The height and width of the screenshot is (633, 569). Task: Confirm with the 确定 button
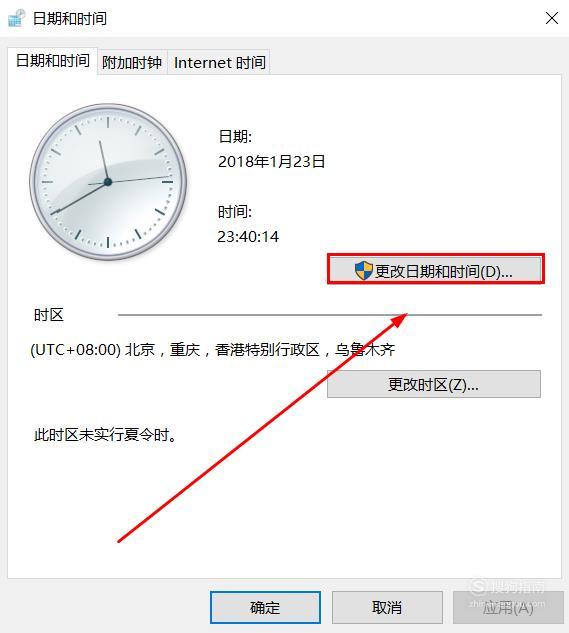point(265,607)
